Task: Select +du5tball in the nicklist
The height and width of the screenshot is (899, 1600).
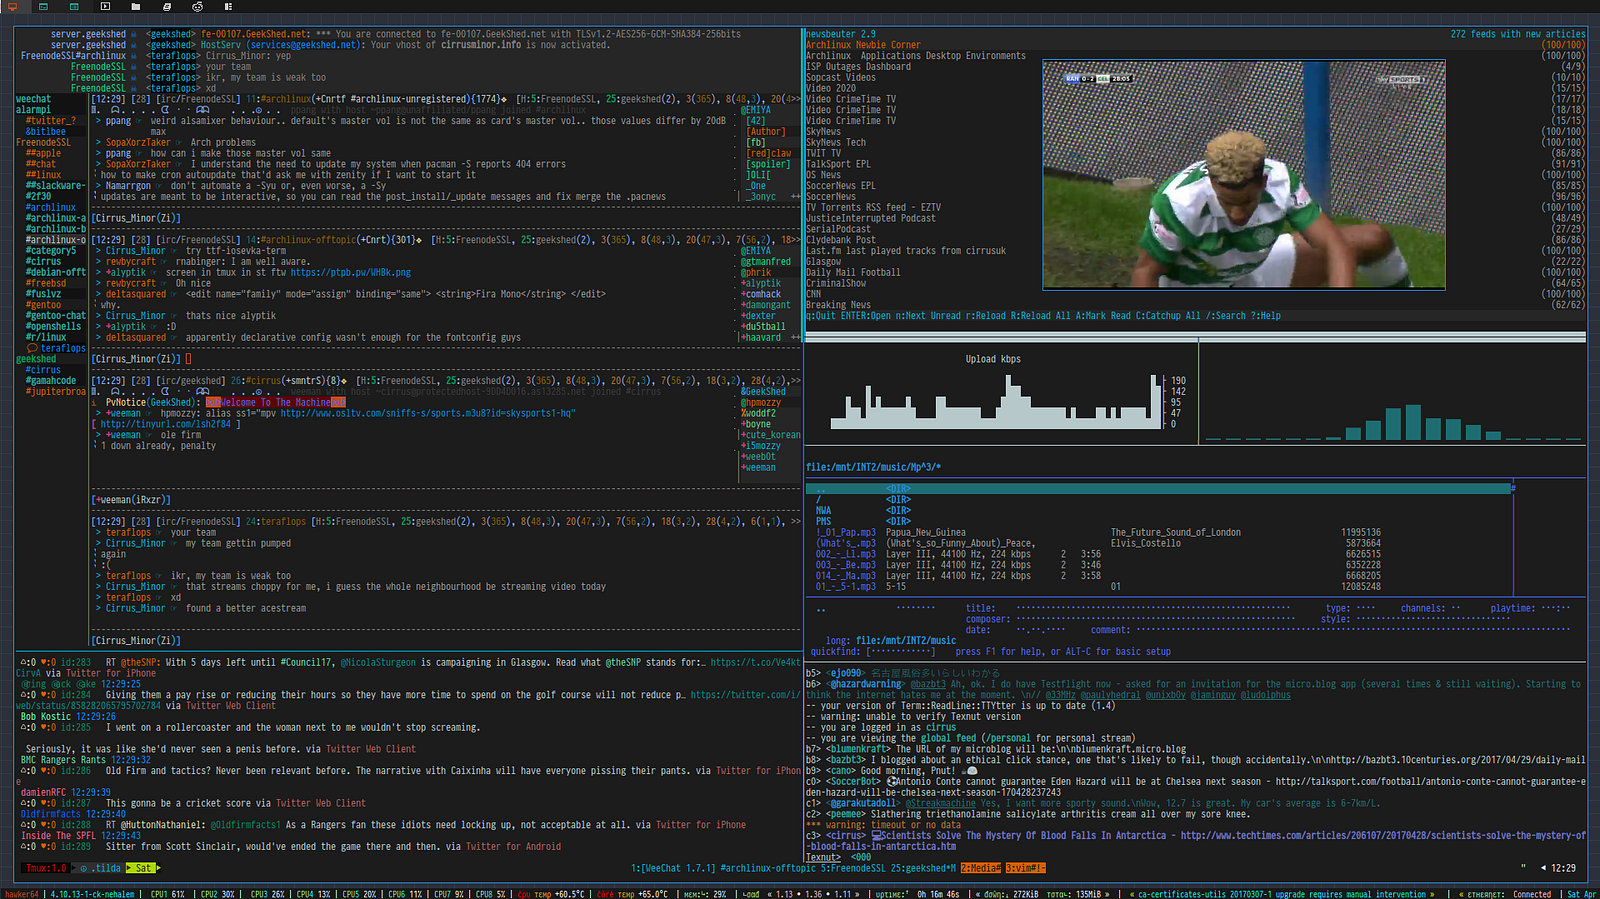Action: (763, 326)
